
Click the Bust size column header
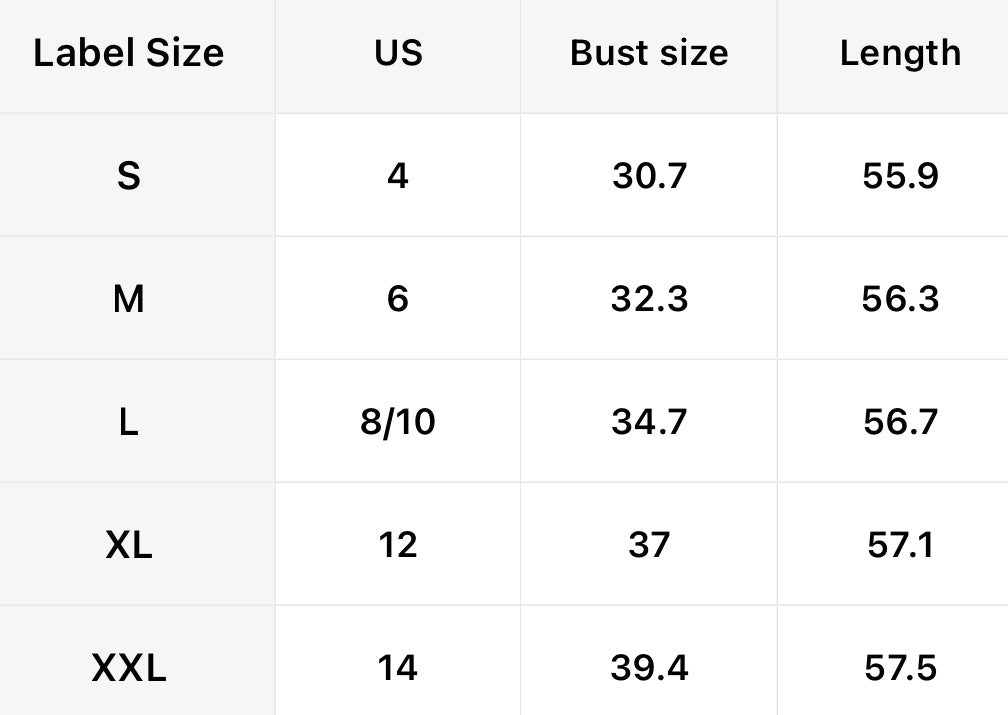pyautogui.click(x=649, y=53)
